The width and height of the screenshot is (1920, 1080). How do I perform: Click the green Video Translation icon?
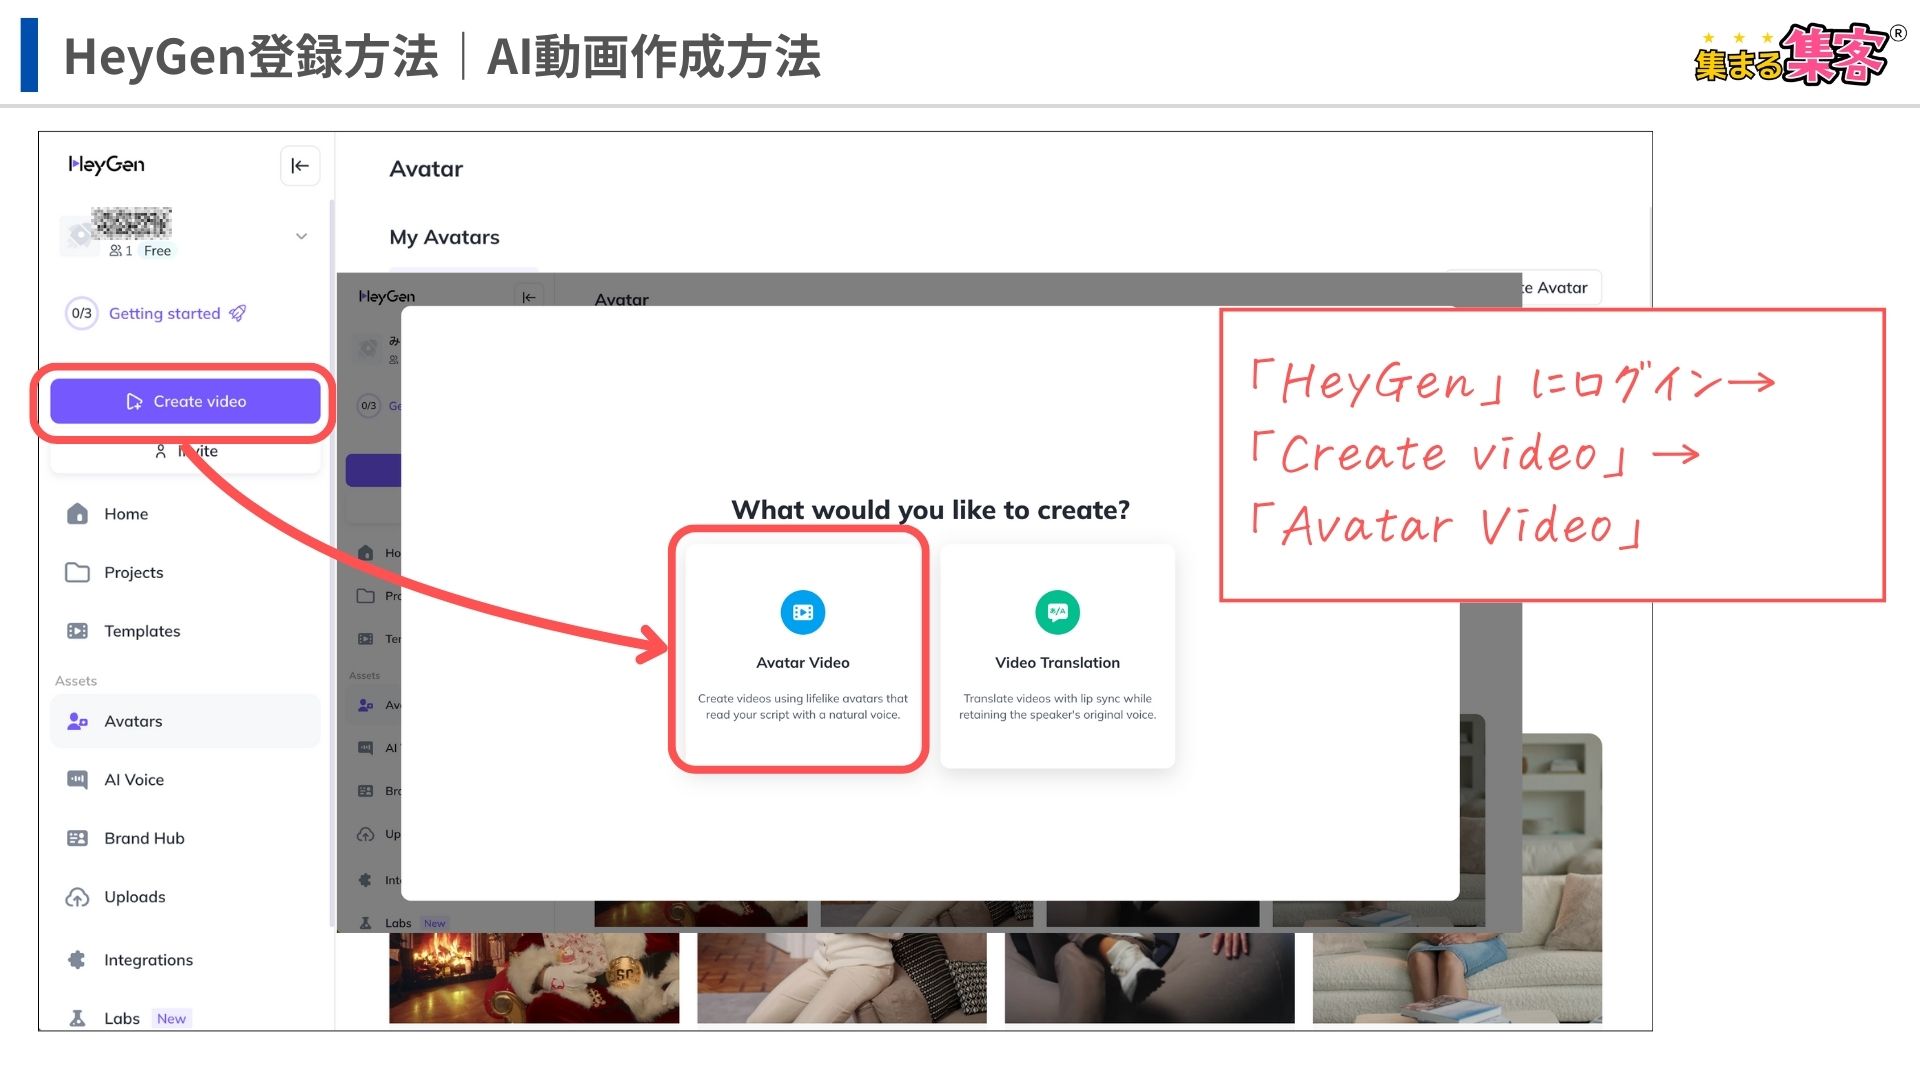pos(1057,612)
